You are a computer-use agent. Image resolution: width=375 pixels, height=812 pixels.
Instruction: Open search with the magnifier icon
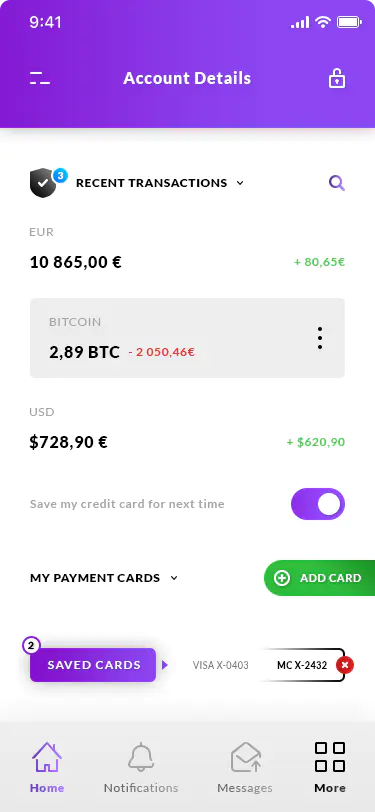[x=337, y=183]
